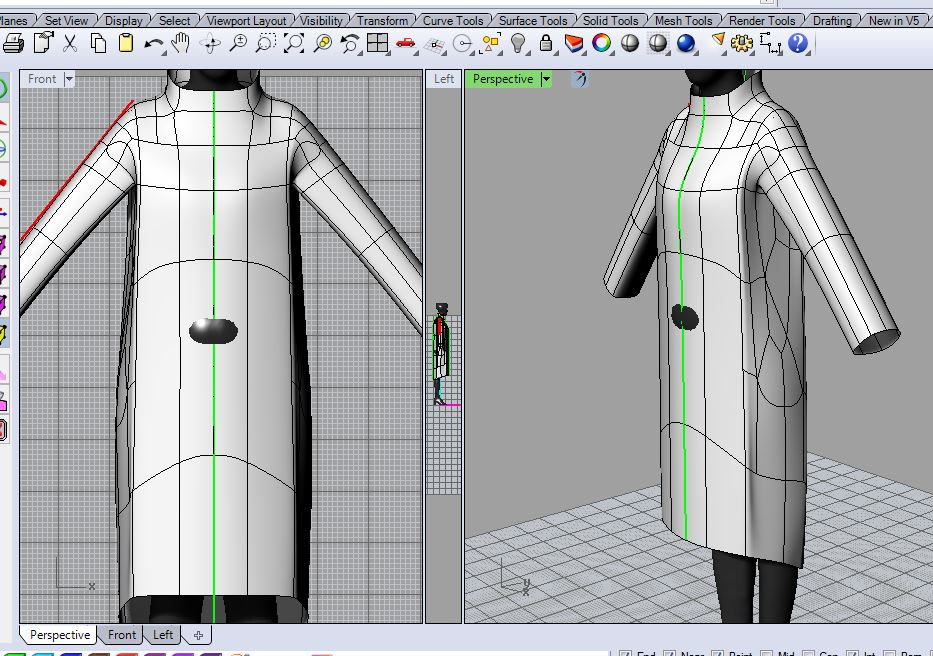Click the Zoom Extents icon
The height and width of the screenshot is (656, 933).
pyautogui.click(x=294, y=43)
